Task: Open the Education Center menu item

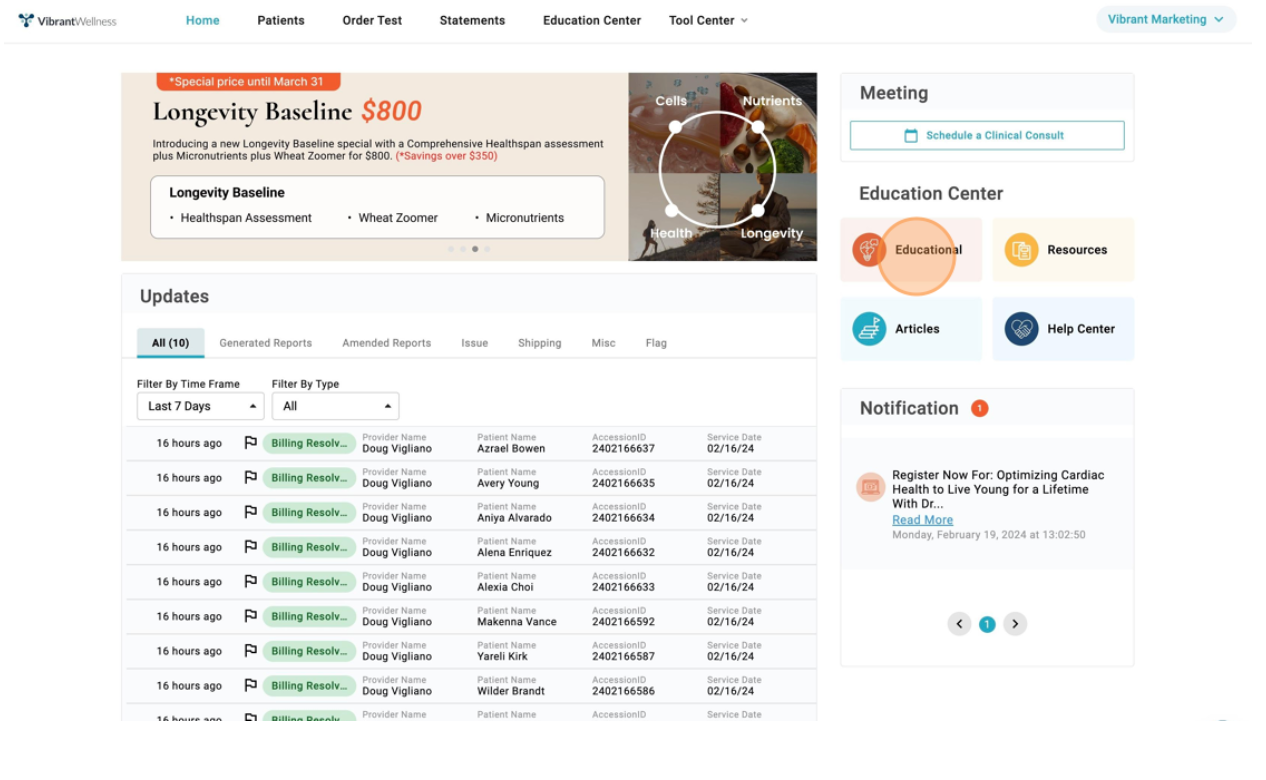Action: pos(592,20)
